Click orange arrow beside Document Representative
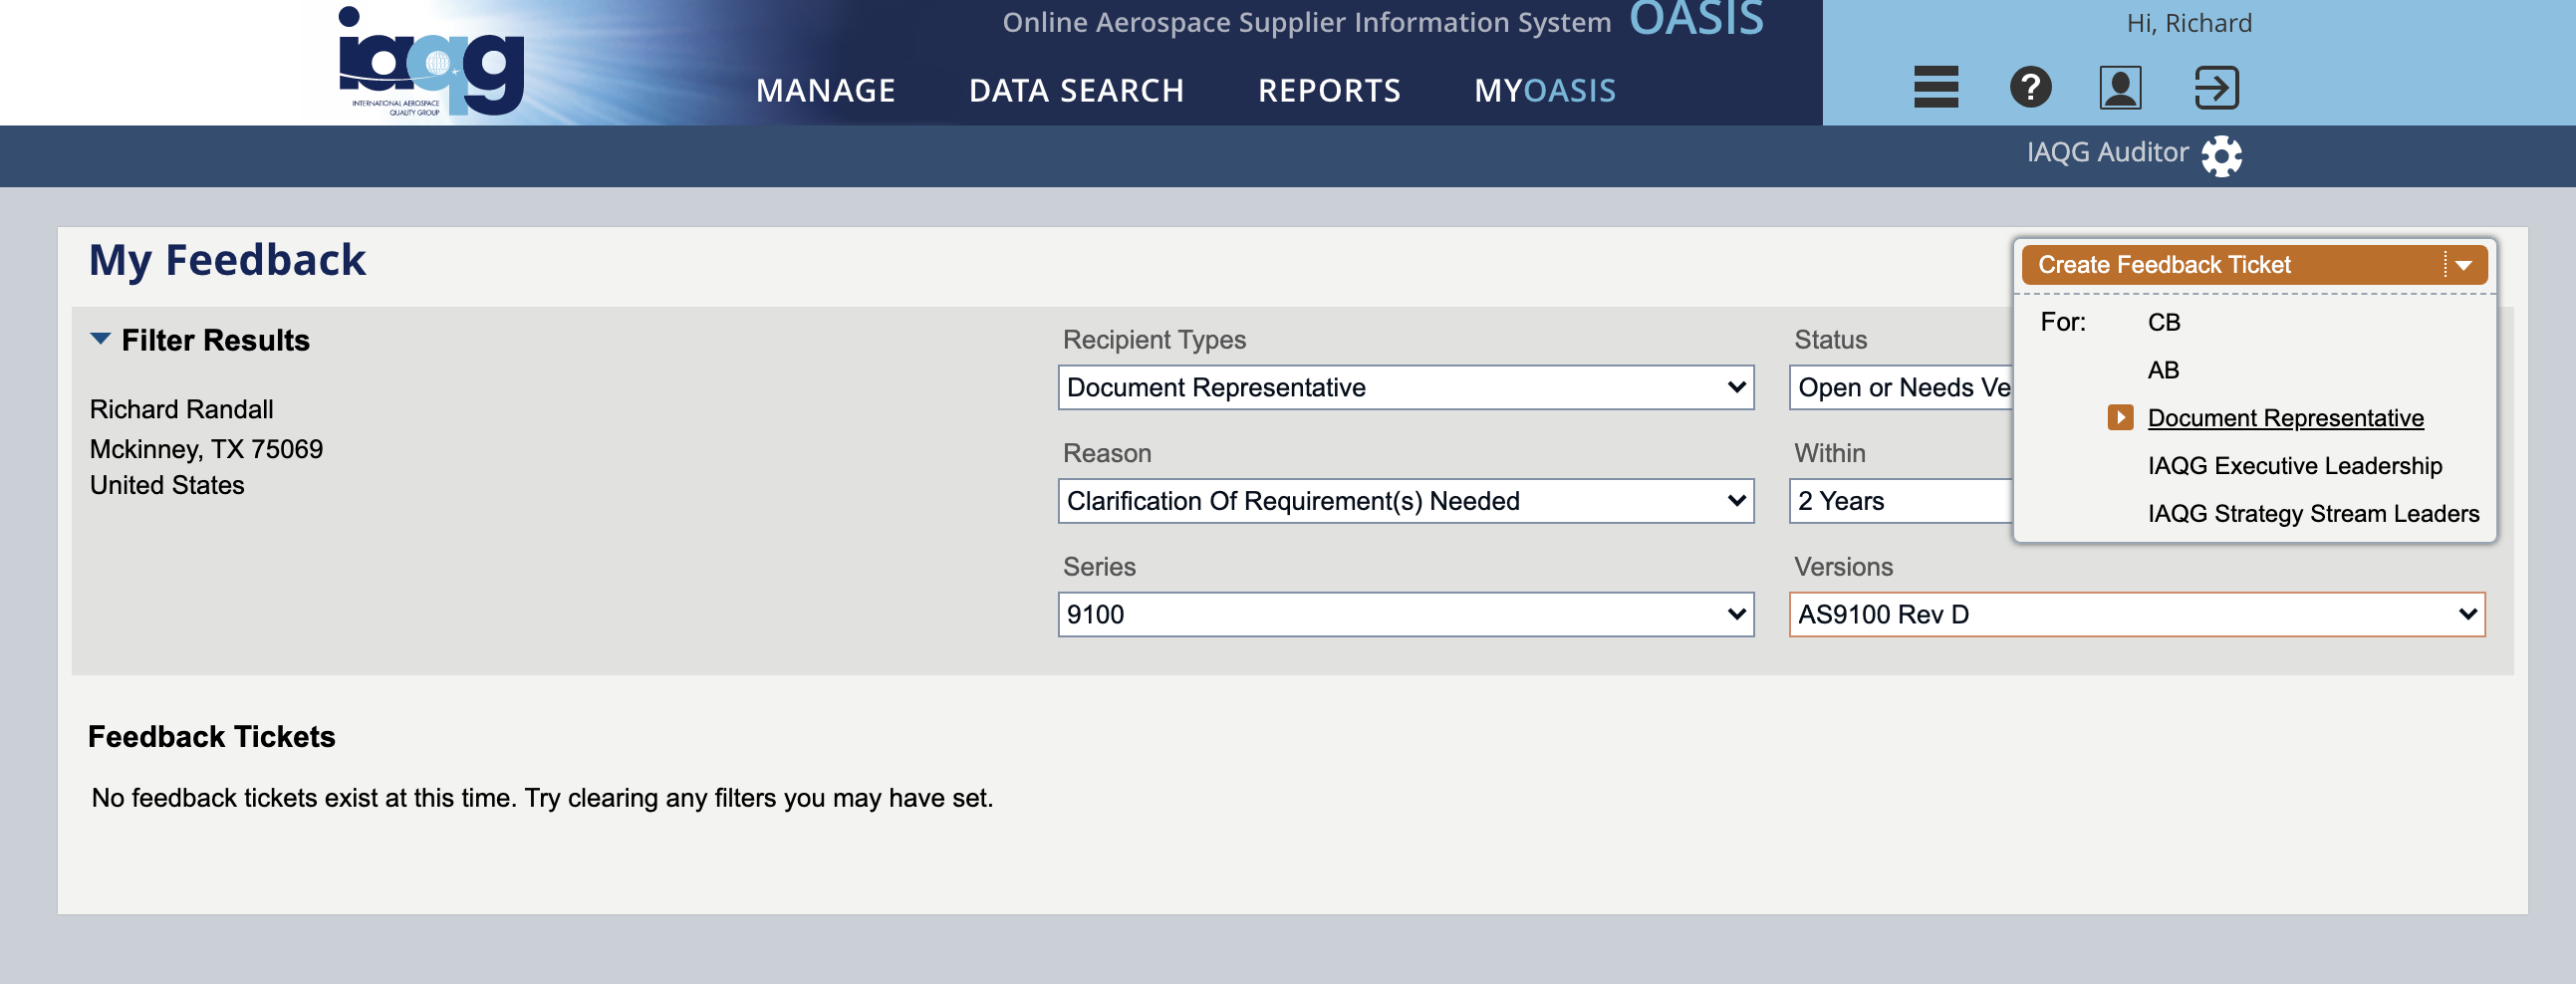 (2119, 417)
